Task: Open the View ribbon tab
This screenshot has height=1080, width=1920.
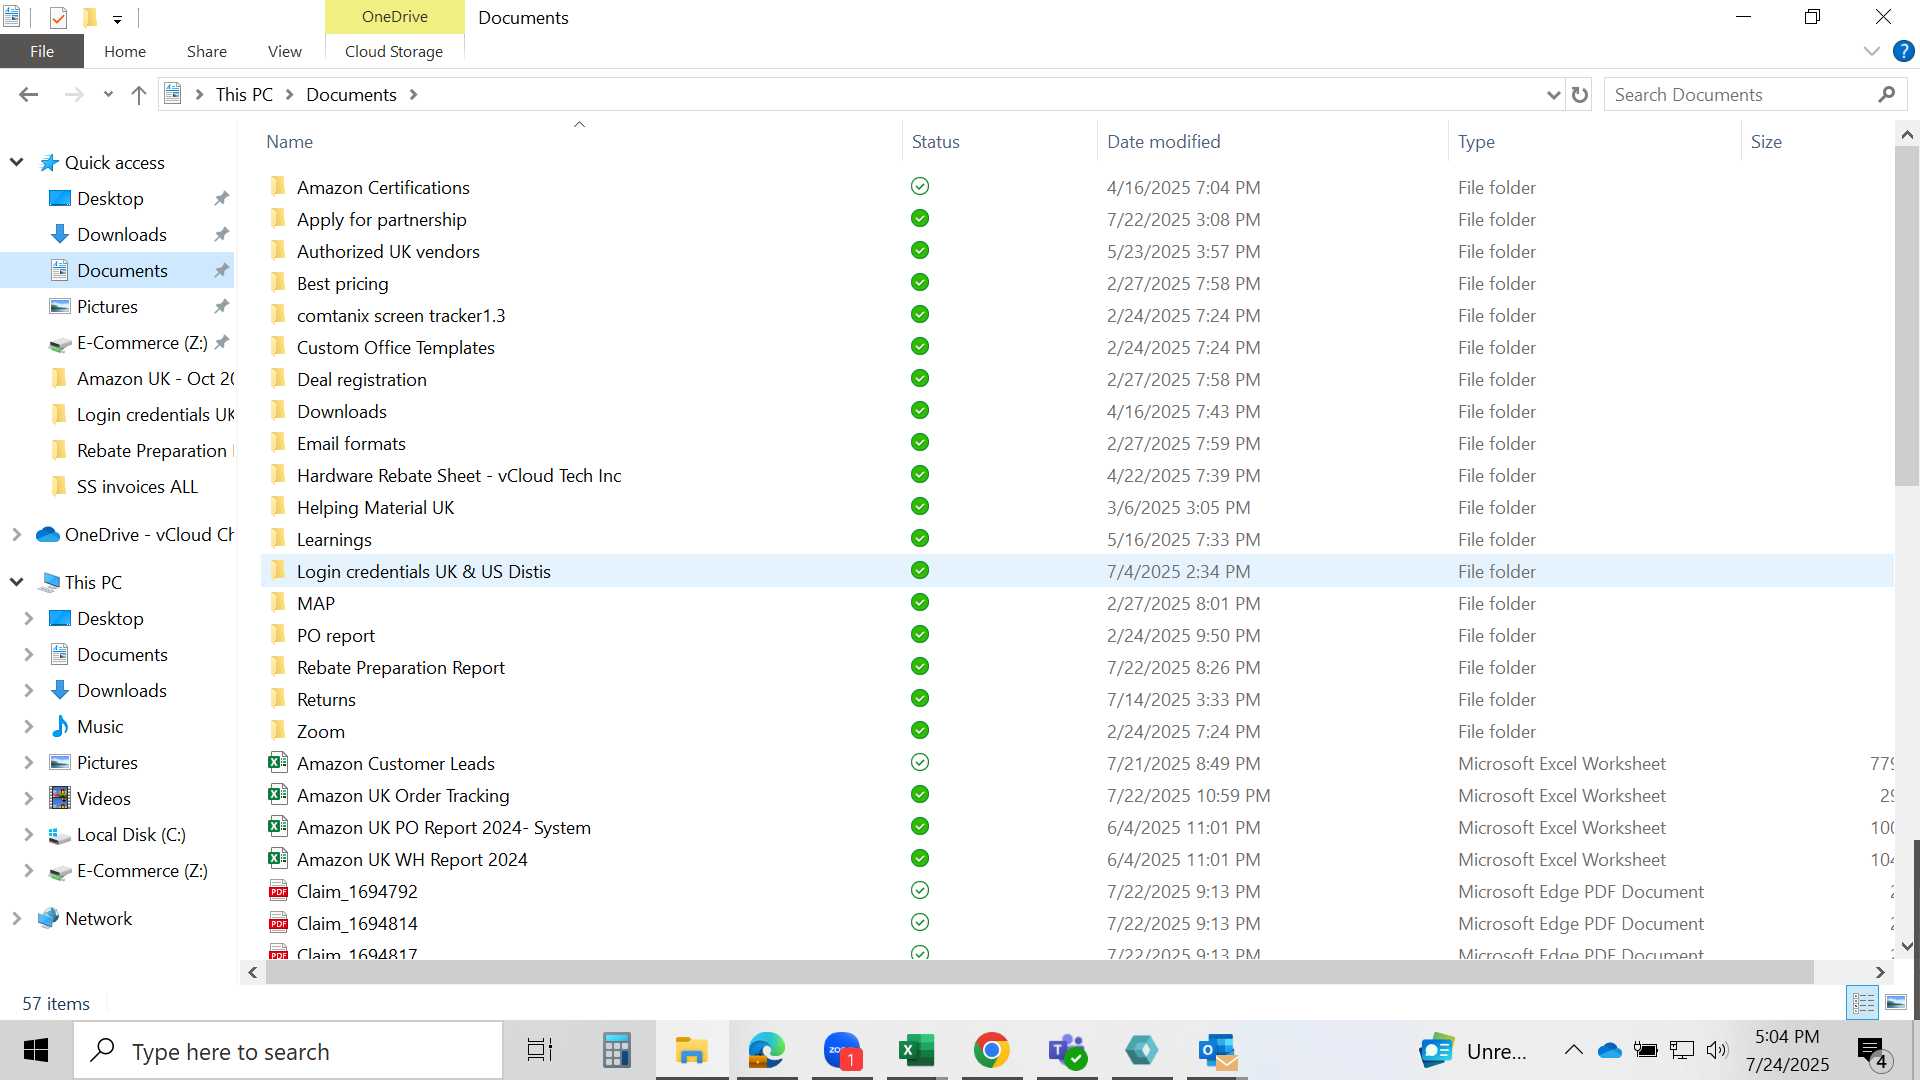Action: (x=284, y=51)
